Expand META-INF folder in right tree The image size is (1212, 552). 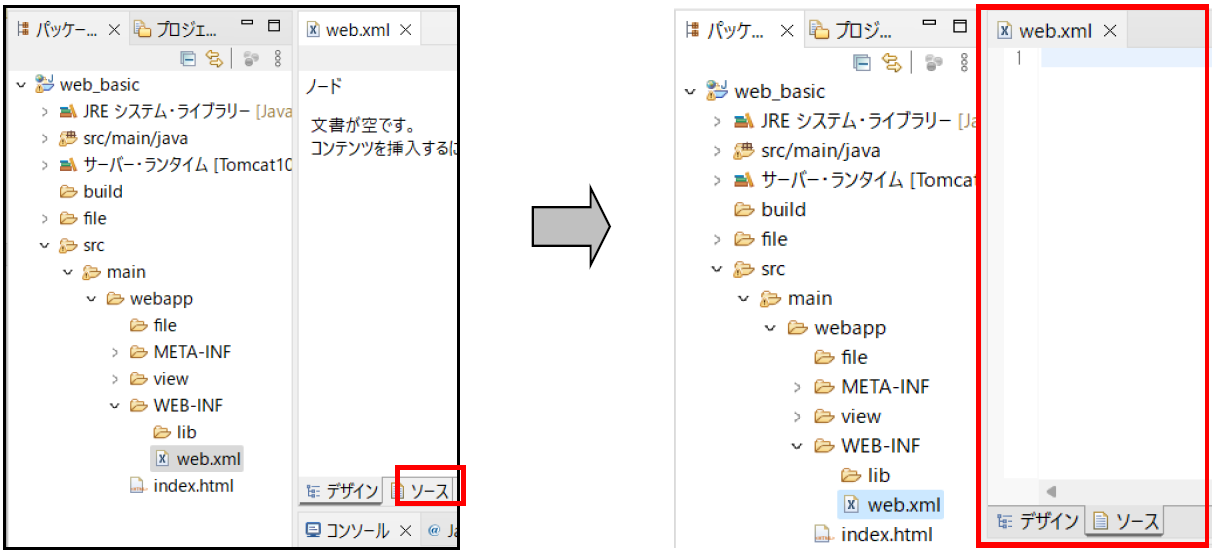pos(797,387)
